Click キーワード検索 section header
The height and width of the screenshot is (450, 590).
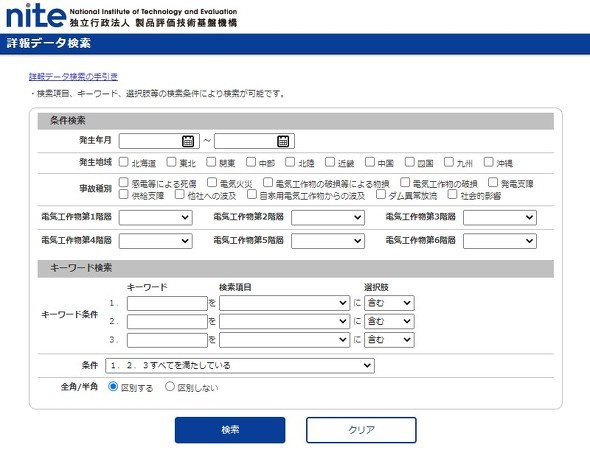[295, 268]
